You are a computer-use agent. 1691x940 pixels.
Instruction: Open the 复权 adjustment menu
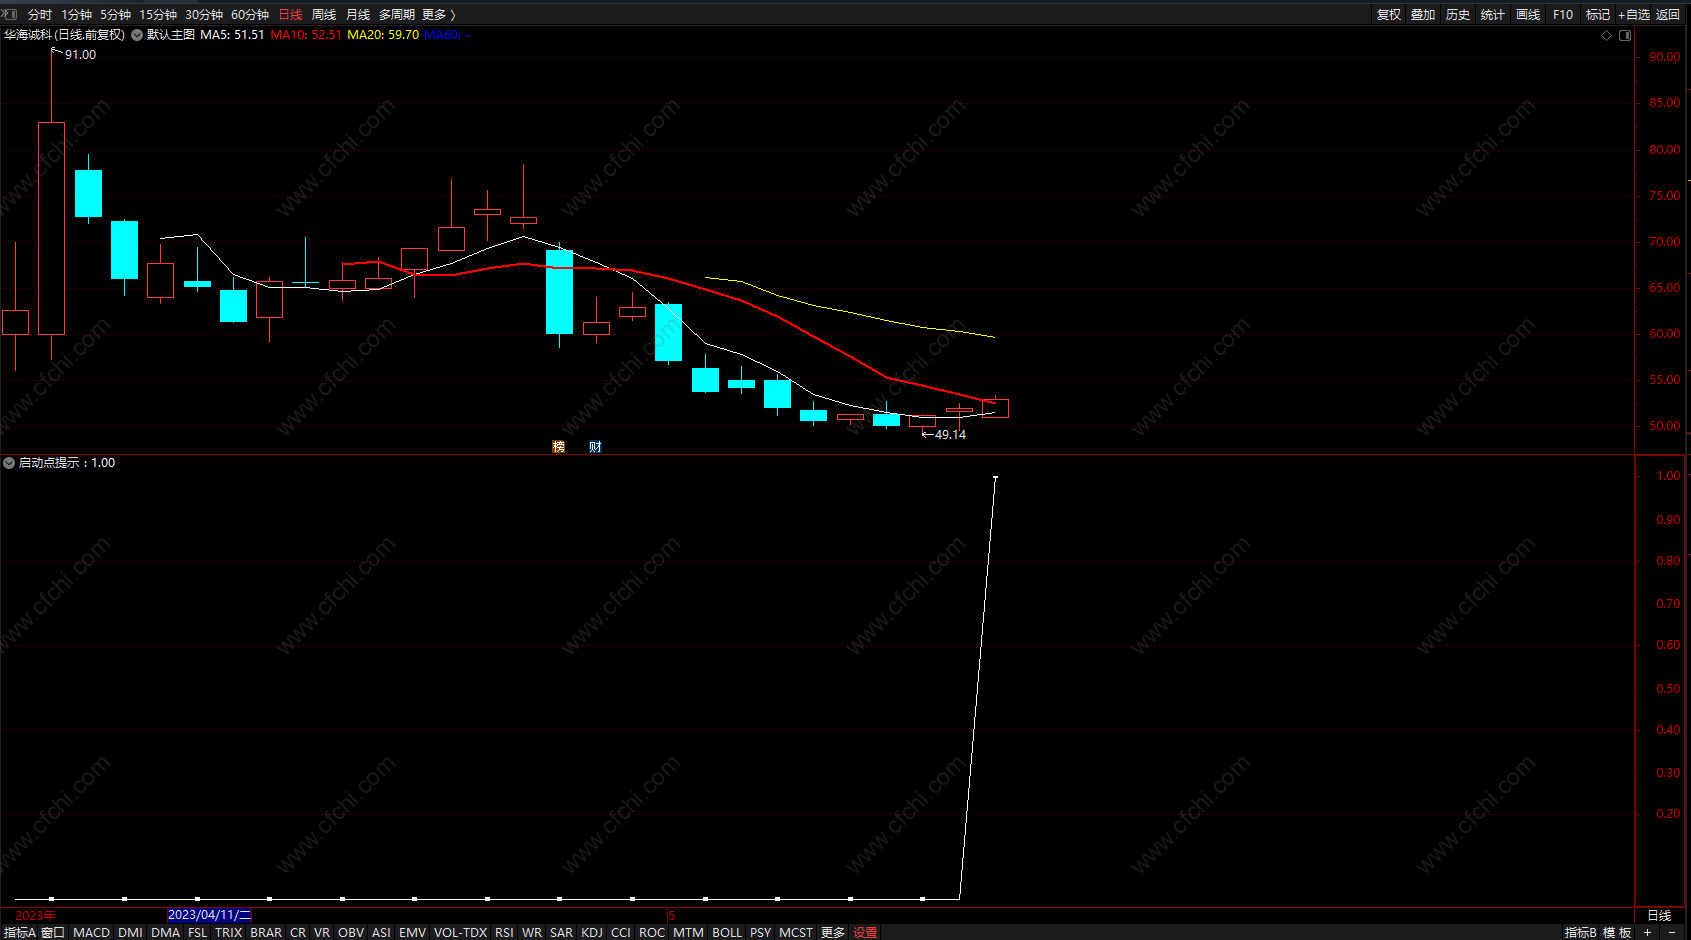[x=1389, y=15]
